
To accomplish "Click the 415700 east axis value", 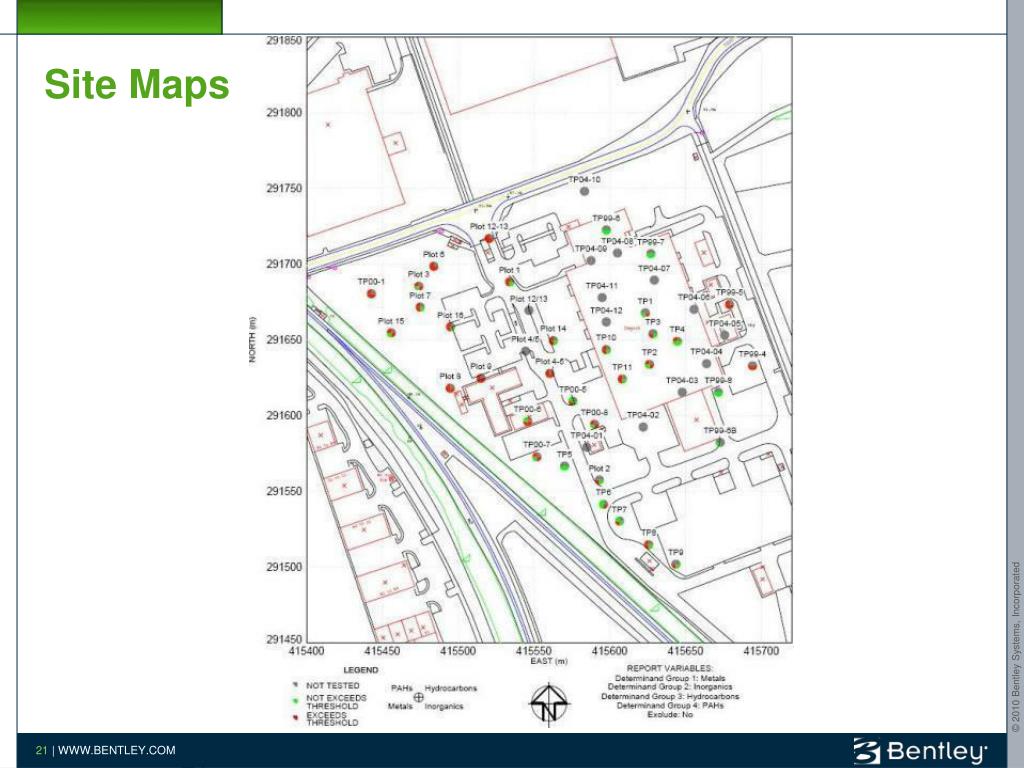I will coord(761,651).
